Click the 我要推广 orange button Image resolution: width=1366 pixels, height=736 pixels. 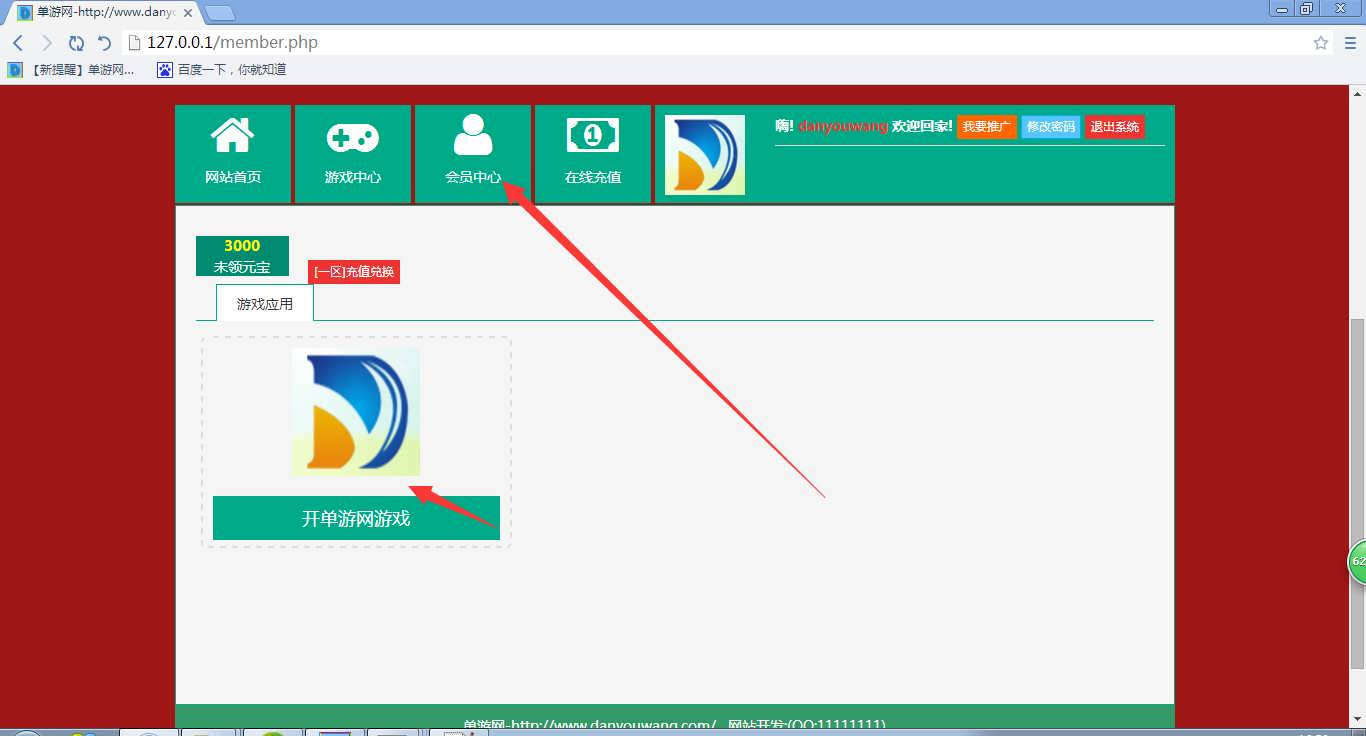(986, 127)
